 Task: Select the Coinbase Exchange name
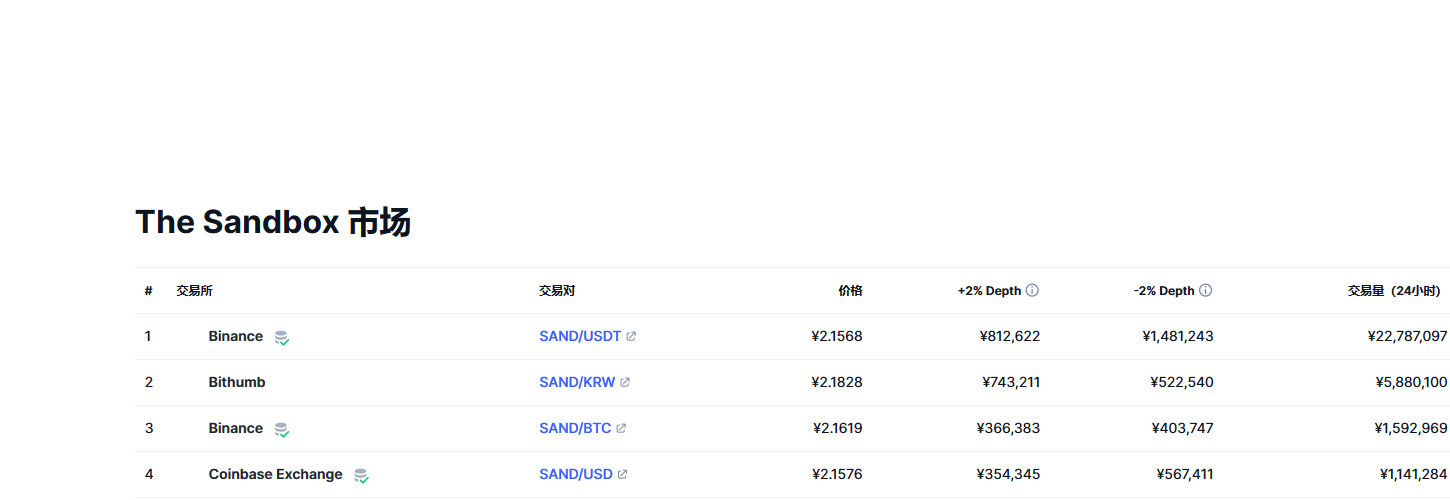point(275,475)
